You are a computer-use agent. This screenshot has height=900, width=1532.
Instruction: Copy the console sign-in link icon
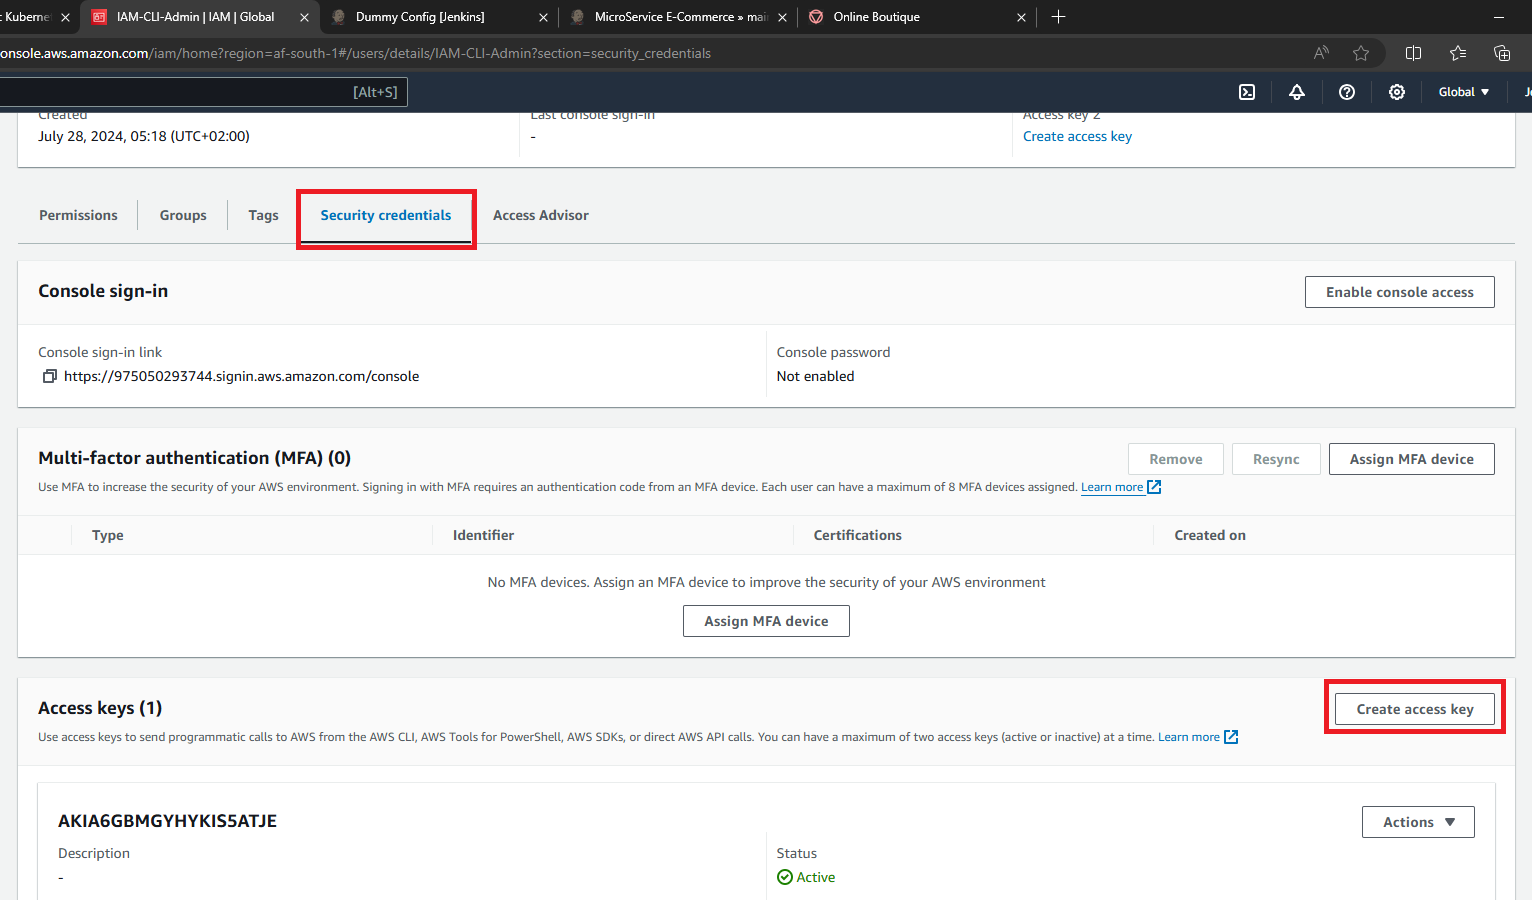pyautogui.click(x=49, y=376)
